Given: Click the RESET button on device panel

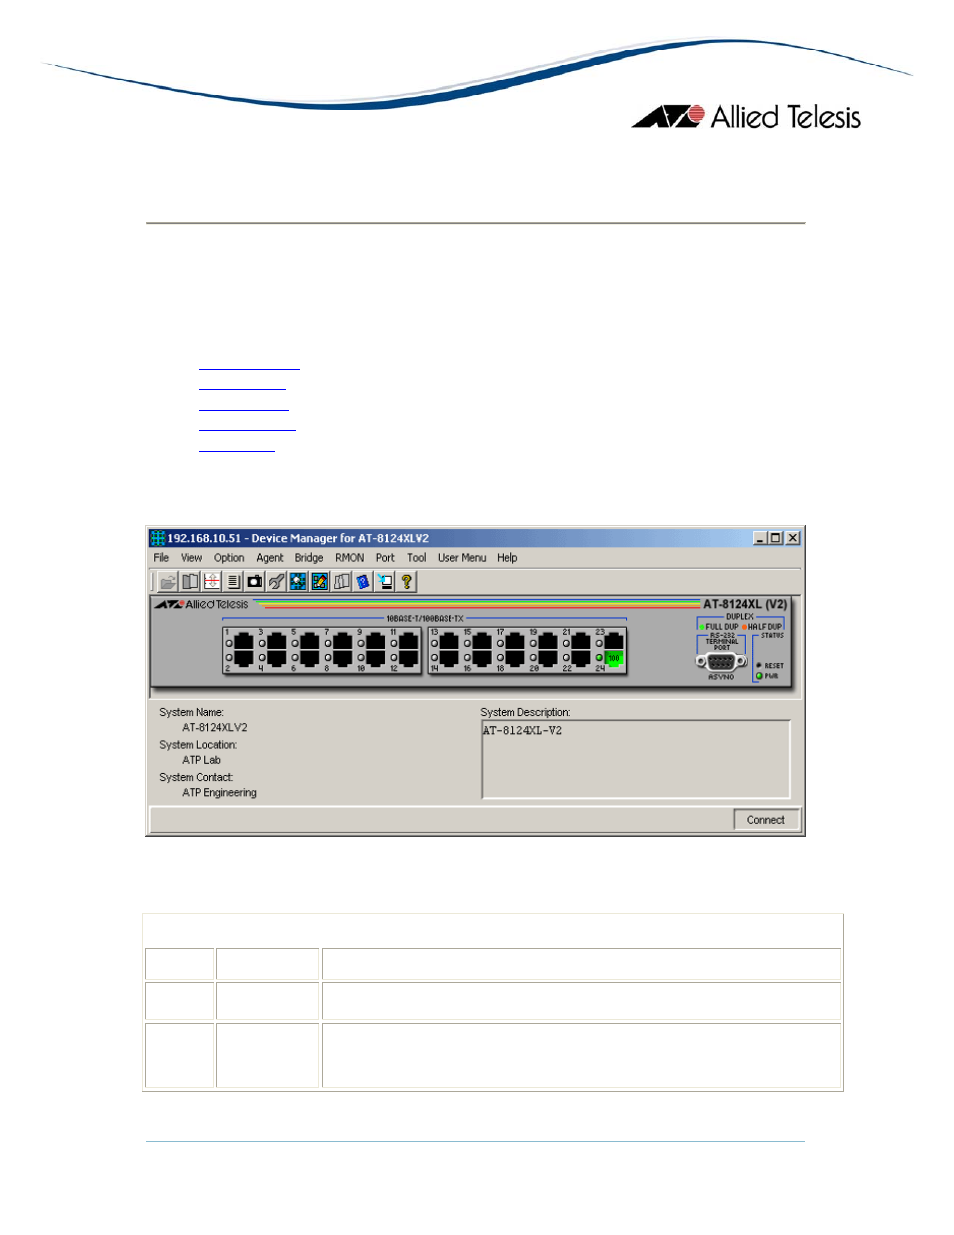Looking at the screenshot, I should (x=760, y=665).
